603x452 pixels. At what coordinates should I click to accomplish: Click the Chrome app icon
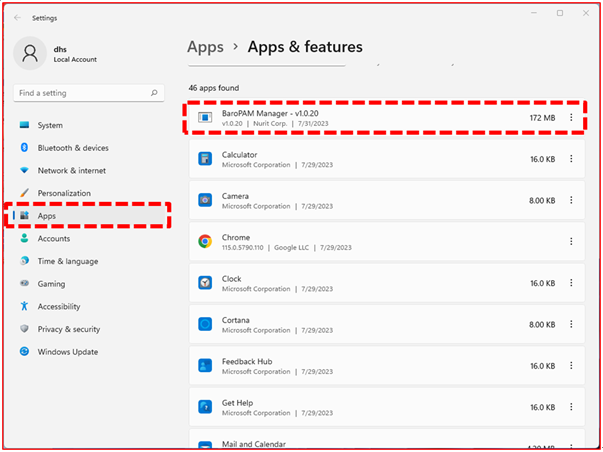point(205,241)
